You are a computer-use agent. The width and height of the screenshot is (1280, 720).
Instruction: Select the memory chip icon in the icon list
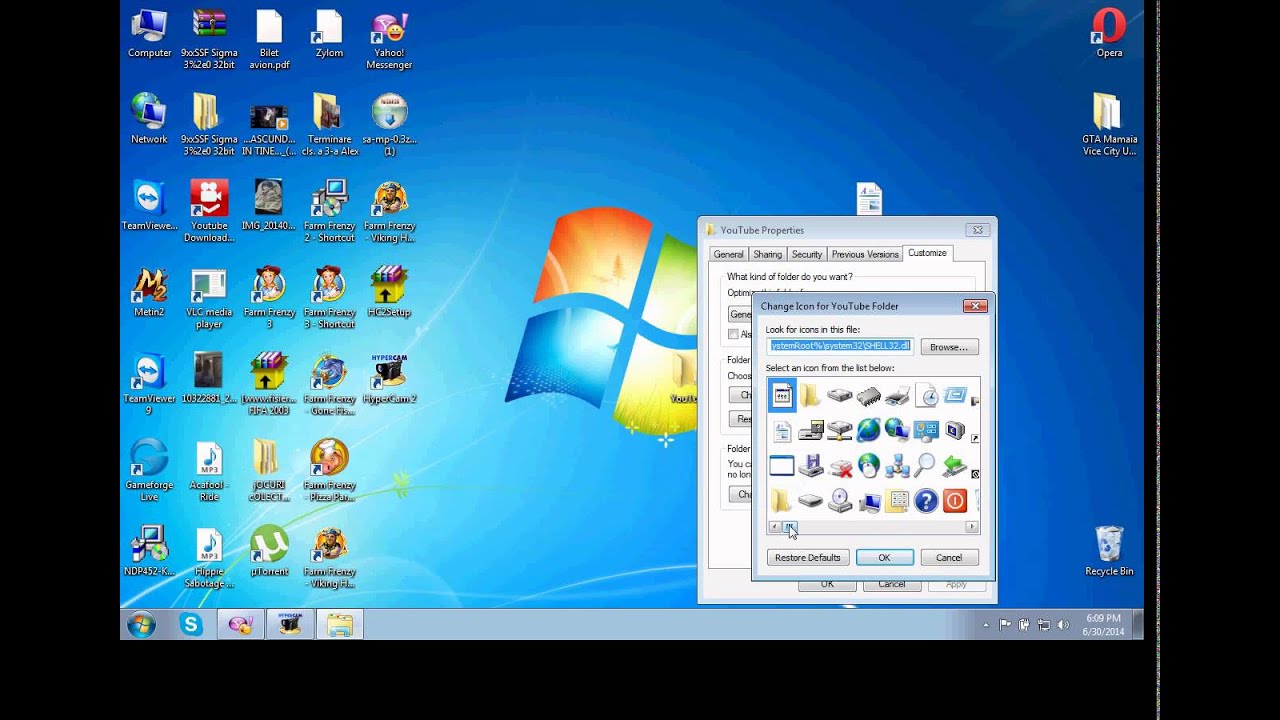click(x=868, y=397)
